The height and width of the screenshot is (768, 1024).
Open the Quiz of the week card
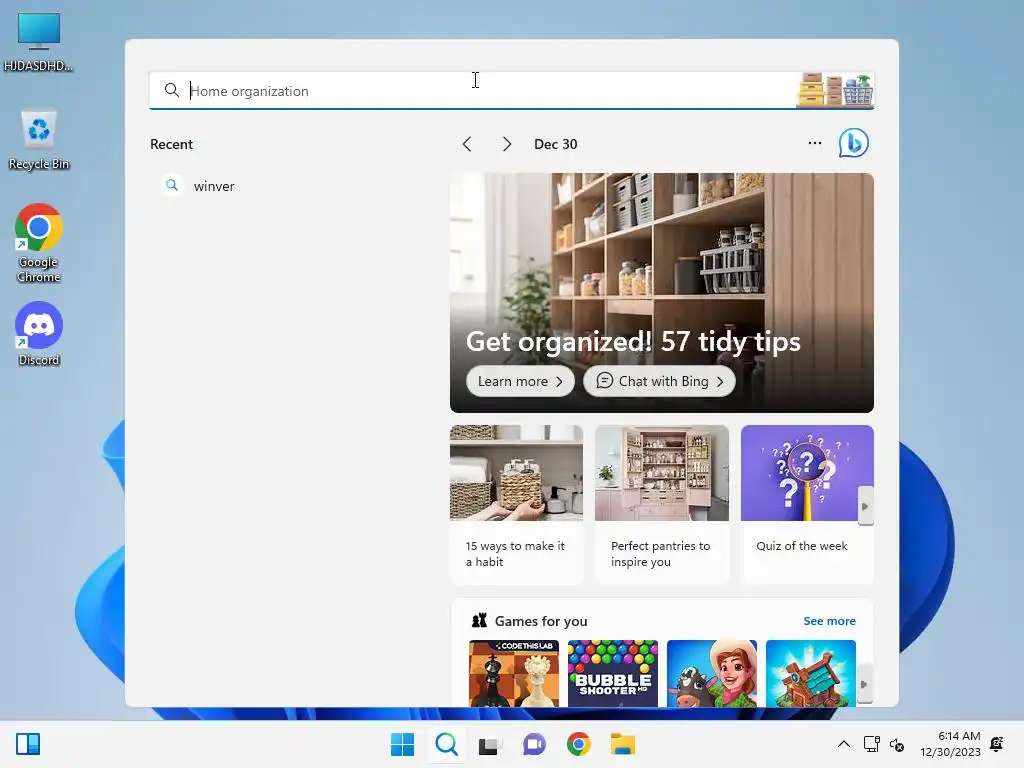(807, 504)
